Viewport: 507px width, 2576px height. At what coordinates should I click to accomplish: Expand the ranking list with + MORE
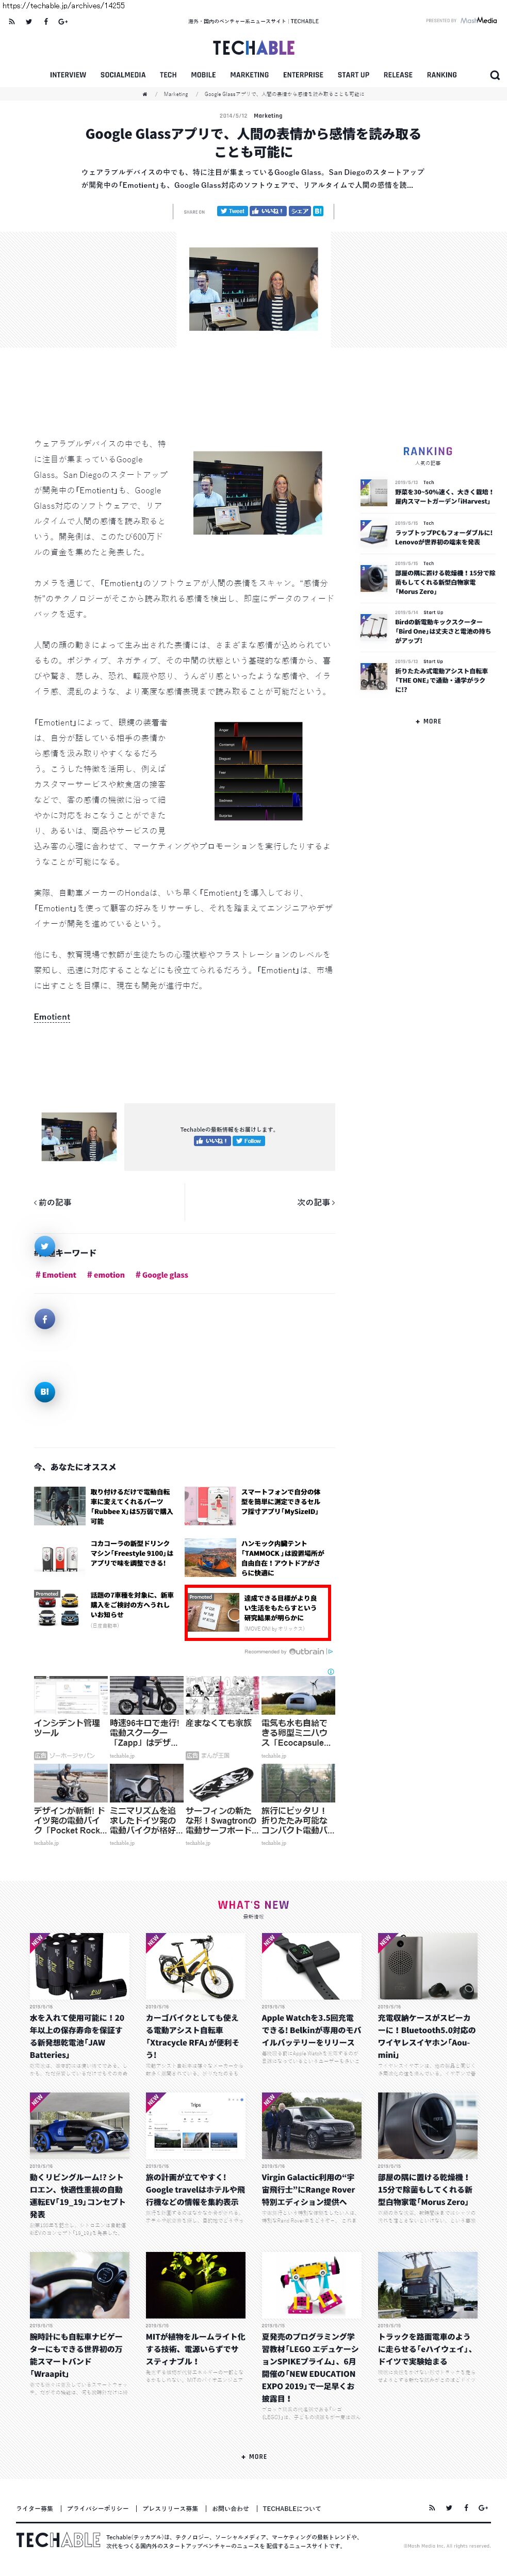[428, 721]
